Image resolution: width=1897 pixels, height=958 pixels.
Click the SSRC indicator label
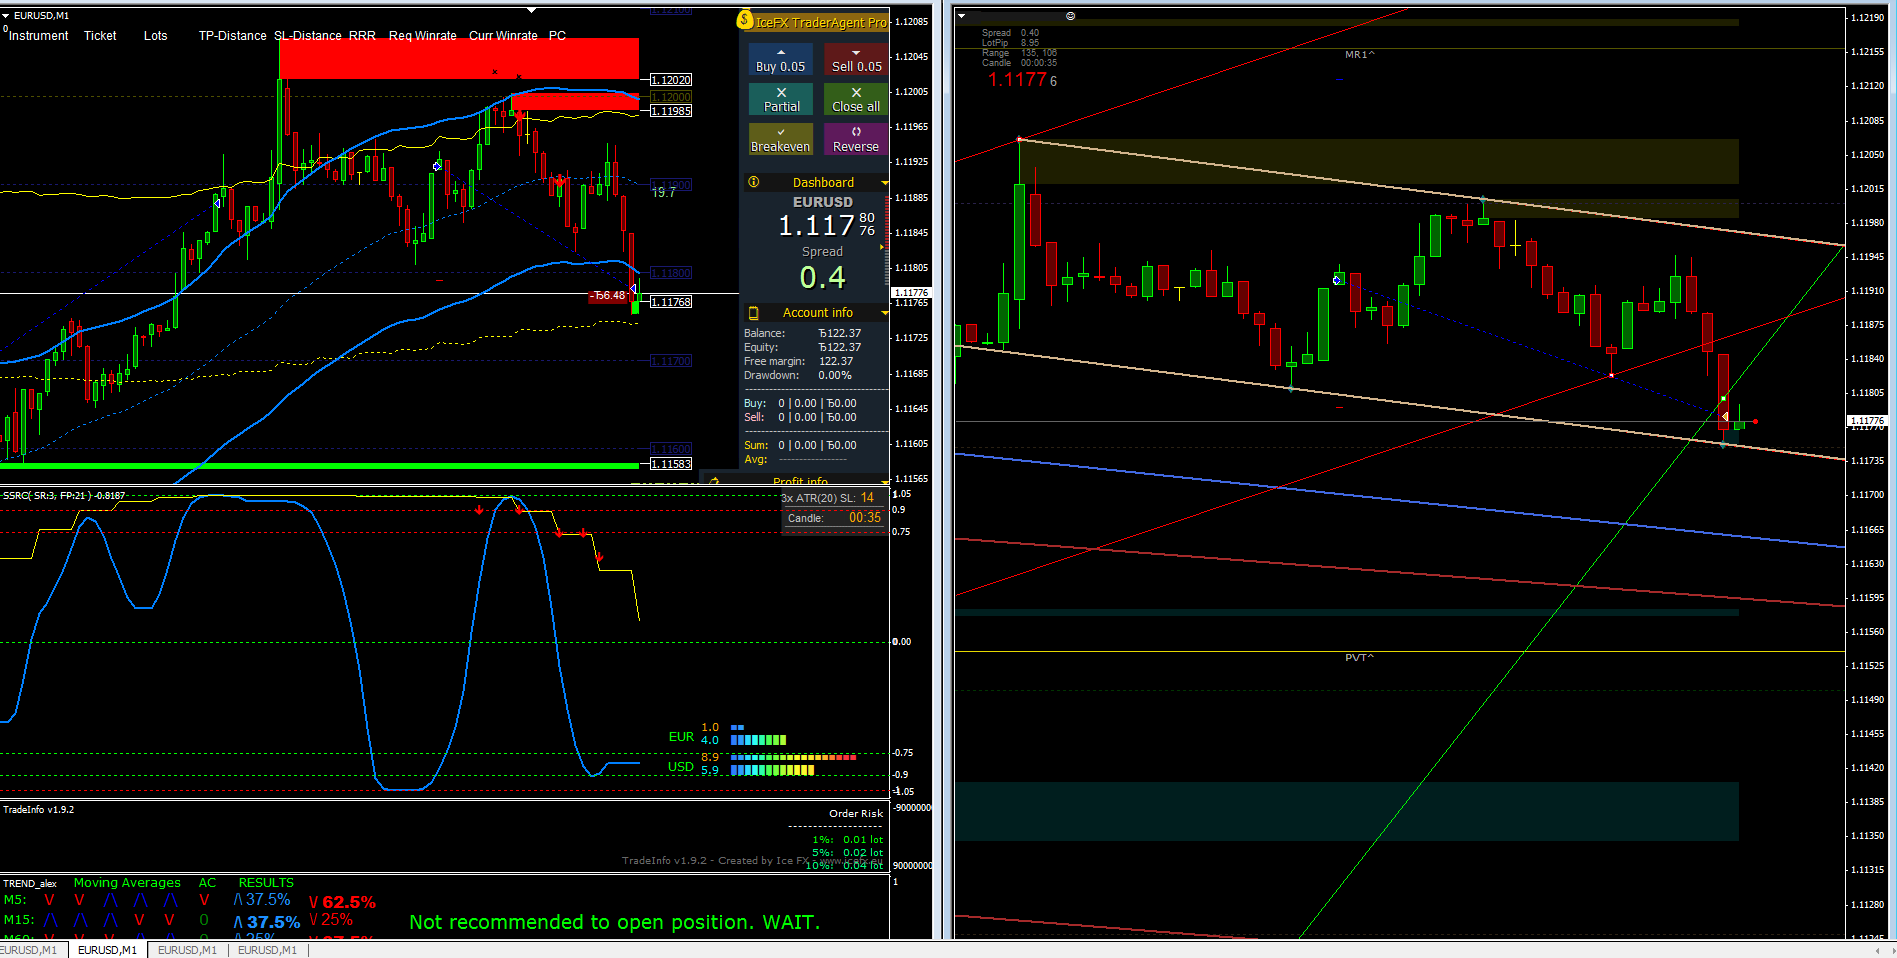64,495
